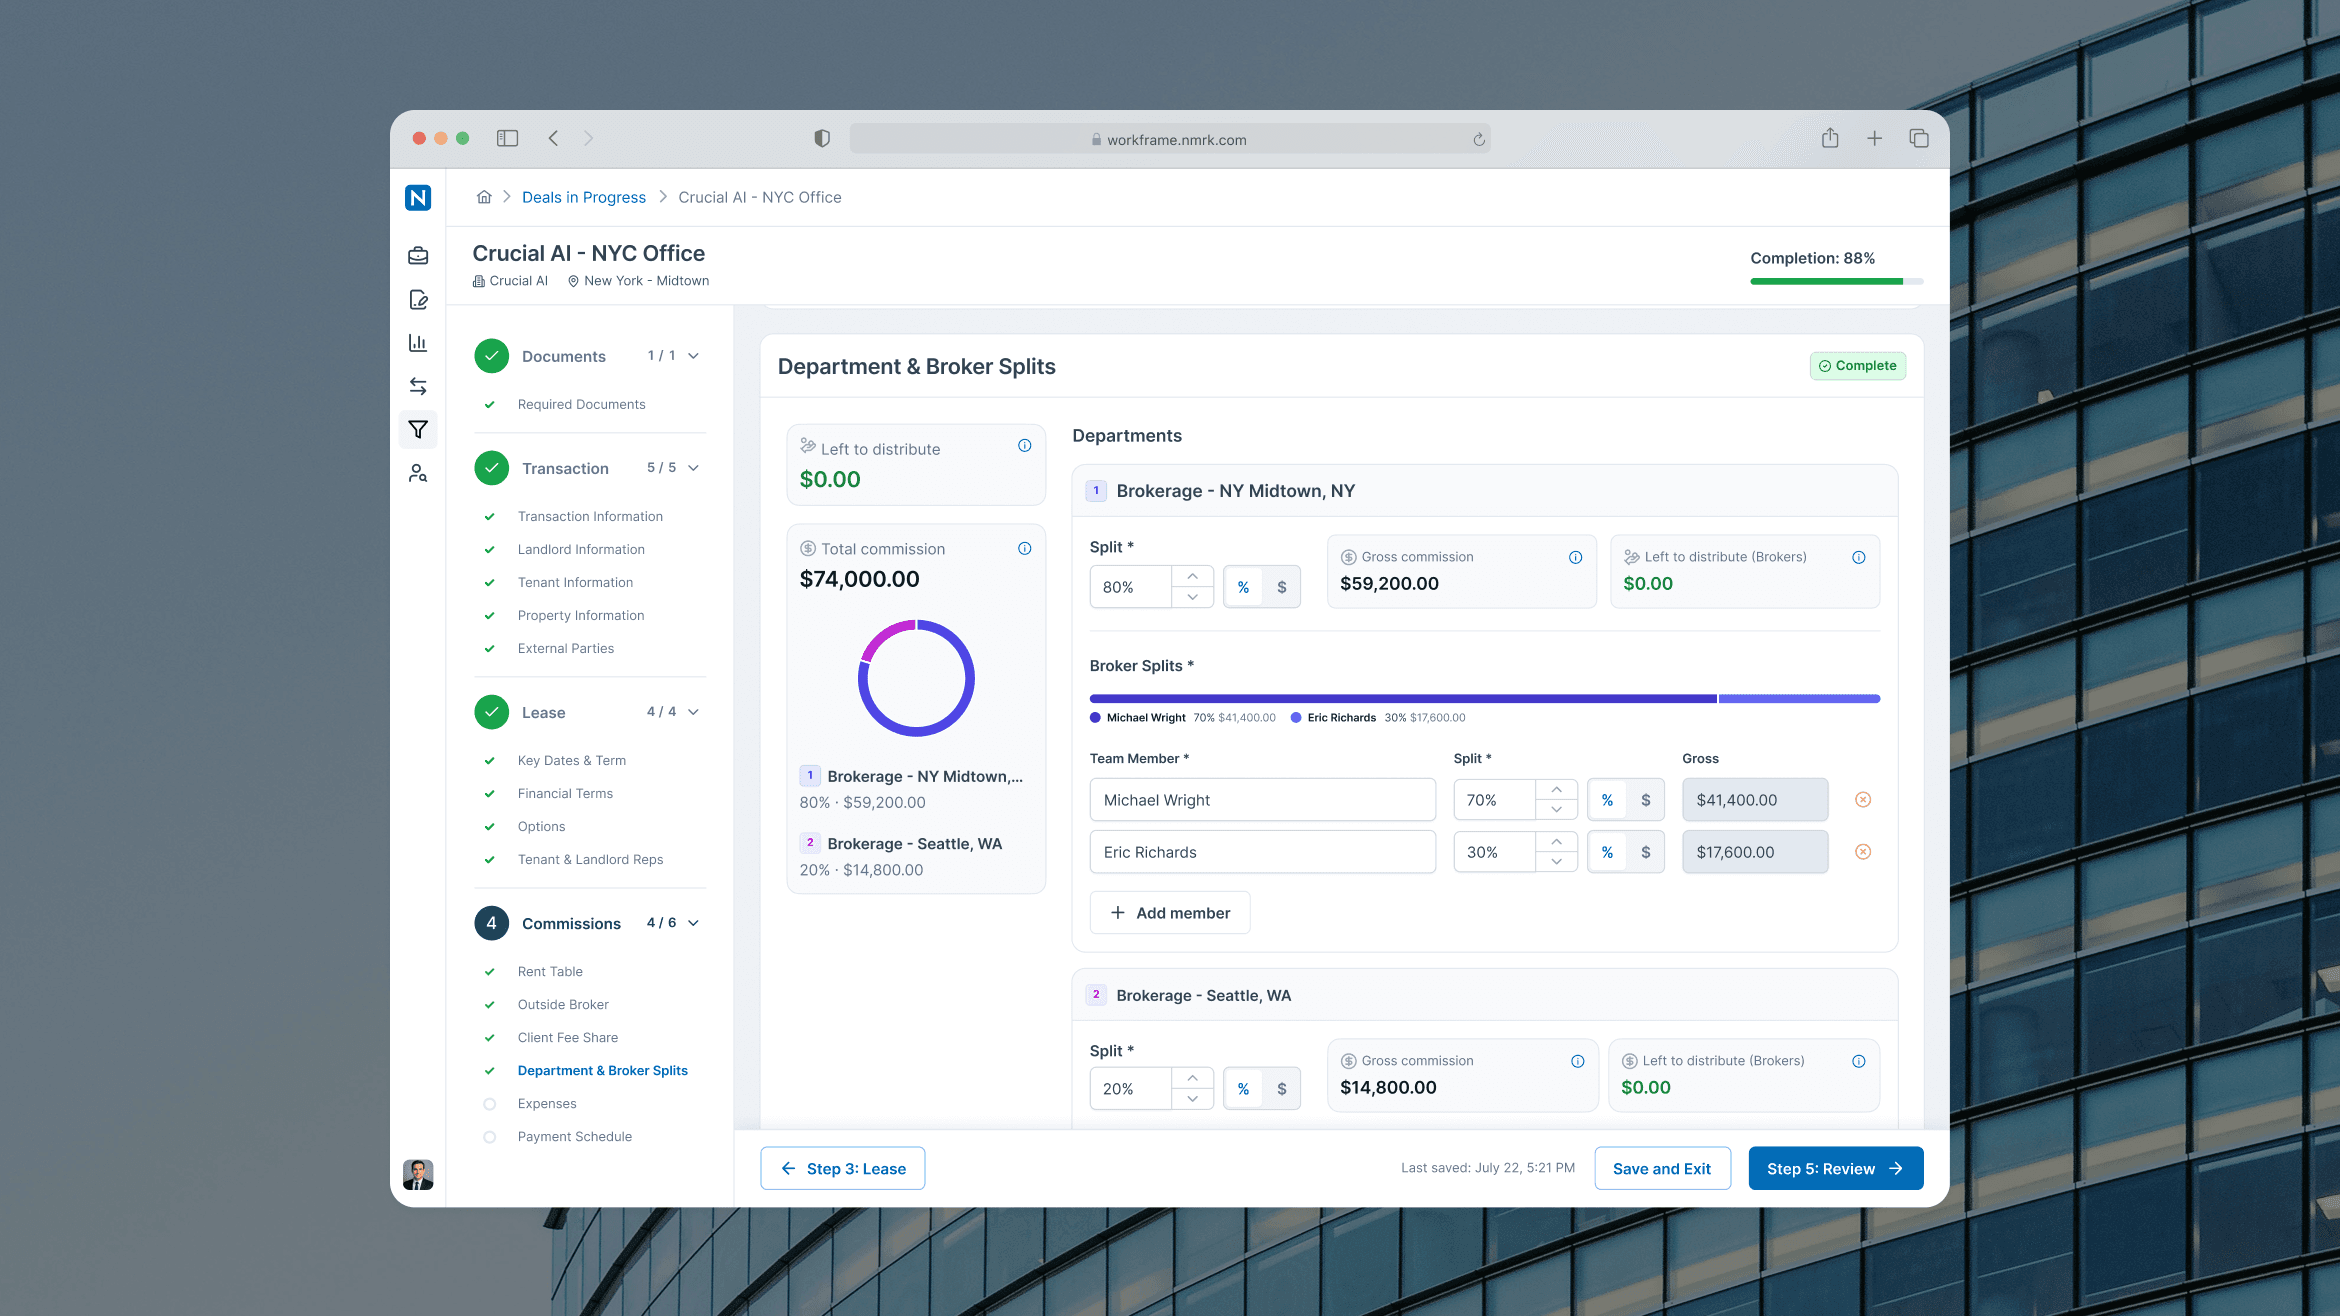Go to home via breadcrumb house icon

pos(484,197)
